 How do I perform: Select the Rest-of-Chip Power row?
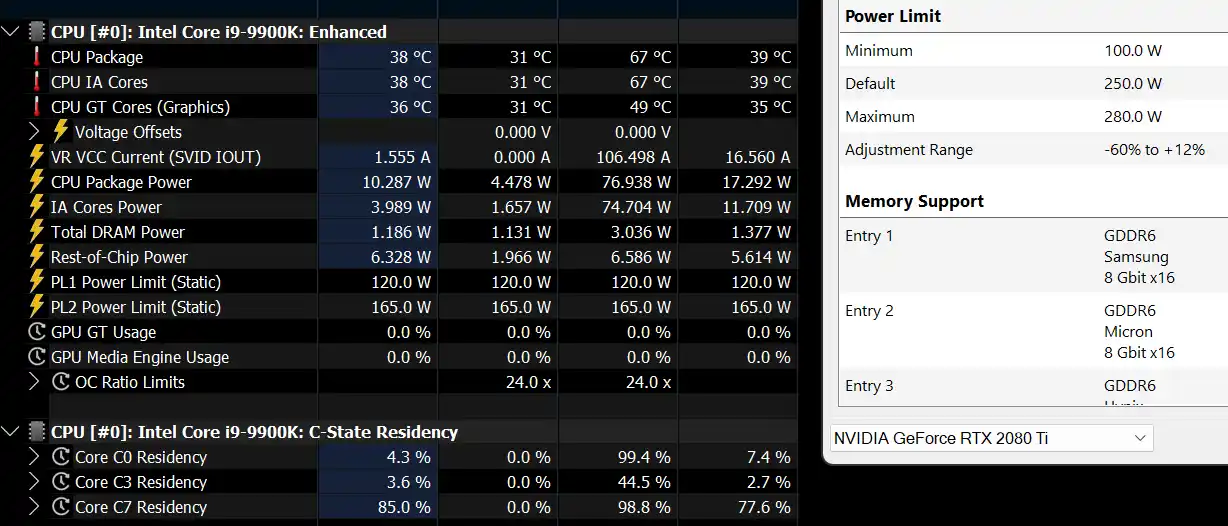[119, 257]
